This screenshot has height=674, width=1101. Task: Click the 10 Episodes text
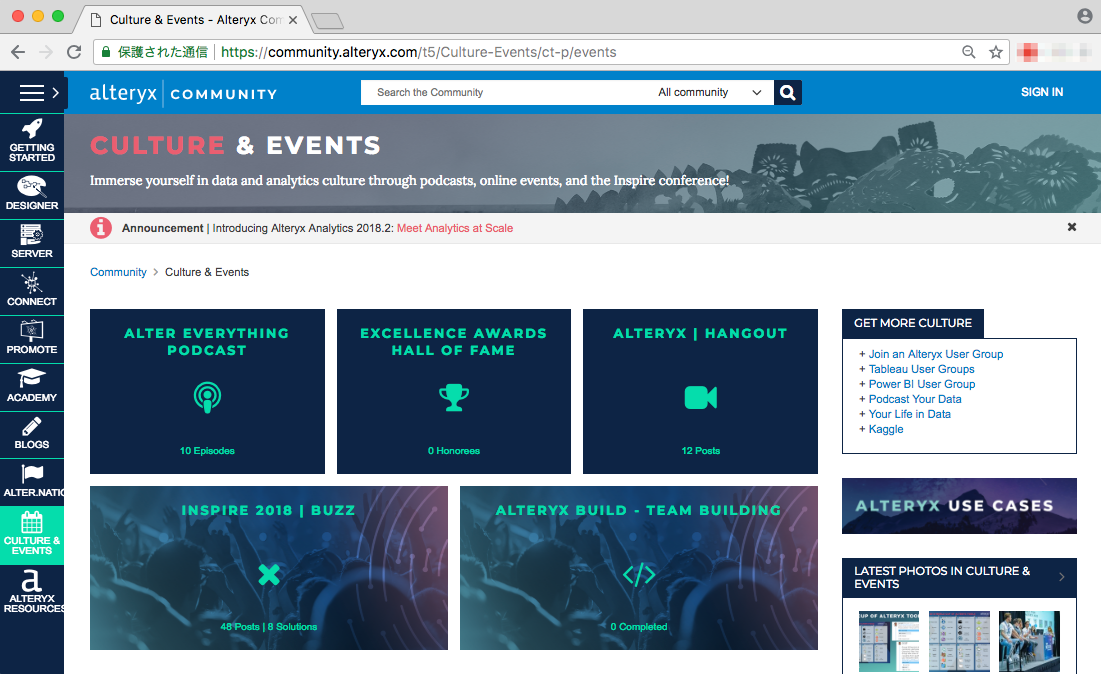coord(207,451)
